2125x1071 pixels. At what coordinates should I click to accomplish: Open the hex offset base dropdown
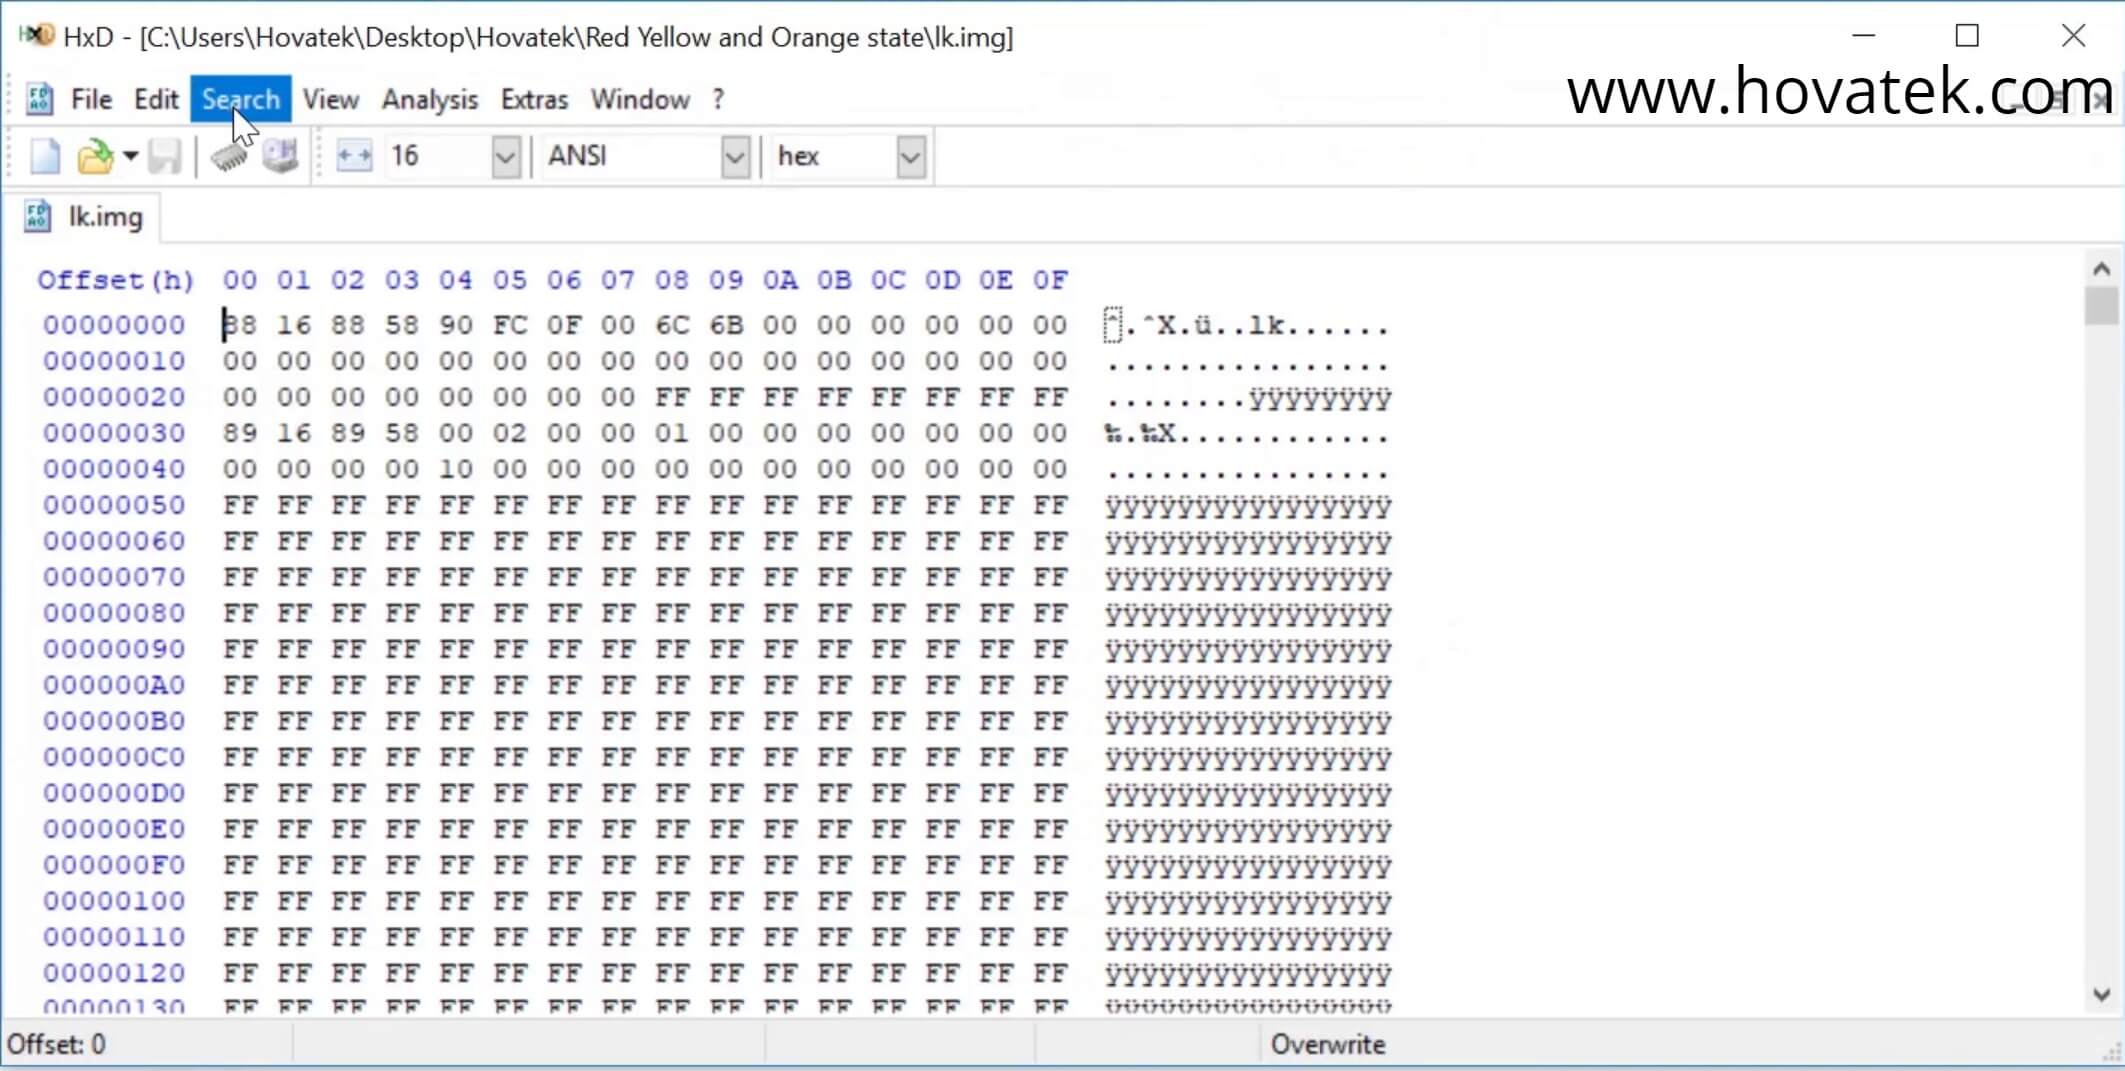909,156
